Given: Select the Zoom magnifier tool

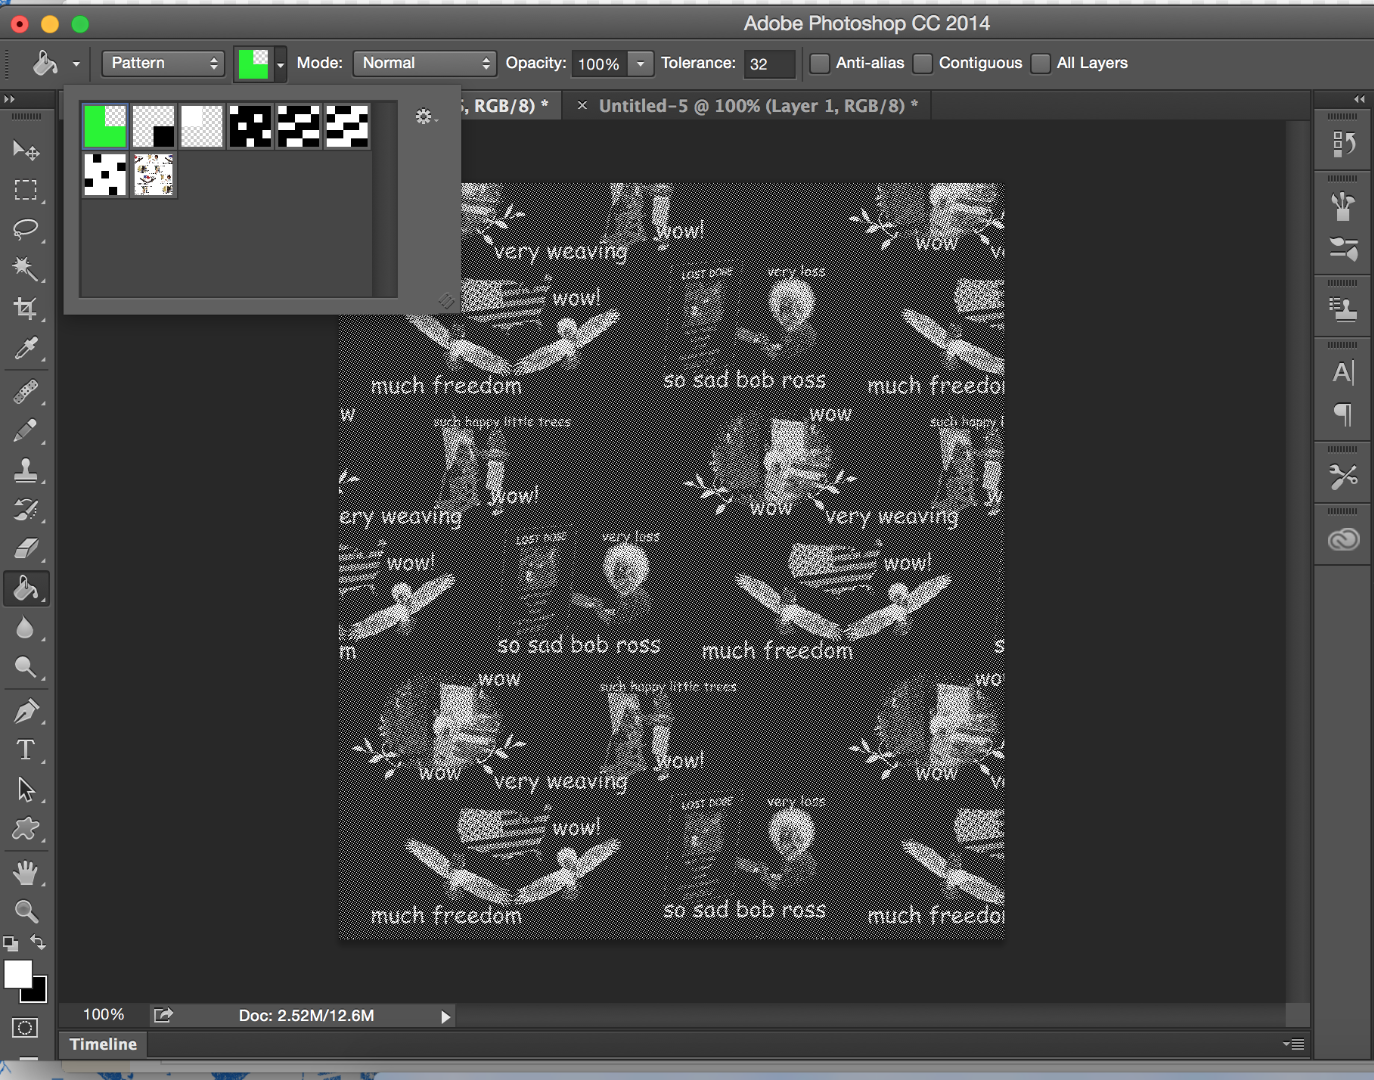Looking at the screenshot, I should pyautogui.click(x=26, y=912).
